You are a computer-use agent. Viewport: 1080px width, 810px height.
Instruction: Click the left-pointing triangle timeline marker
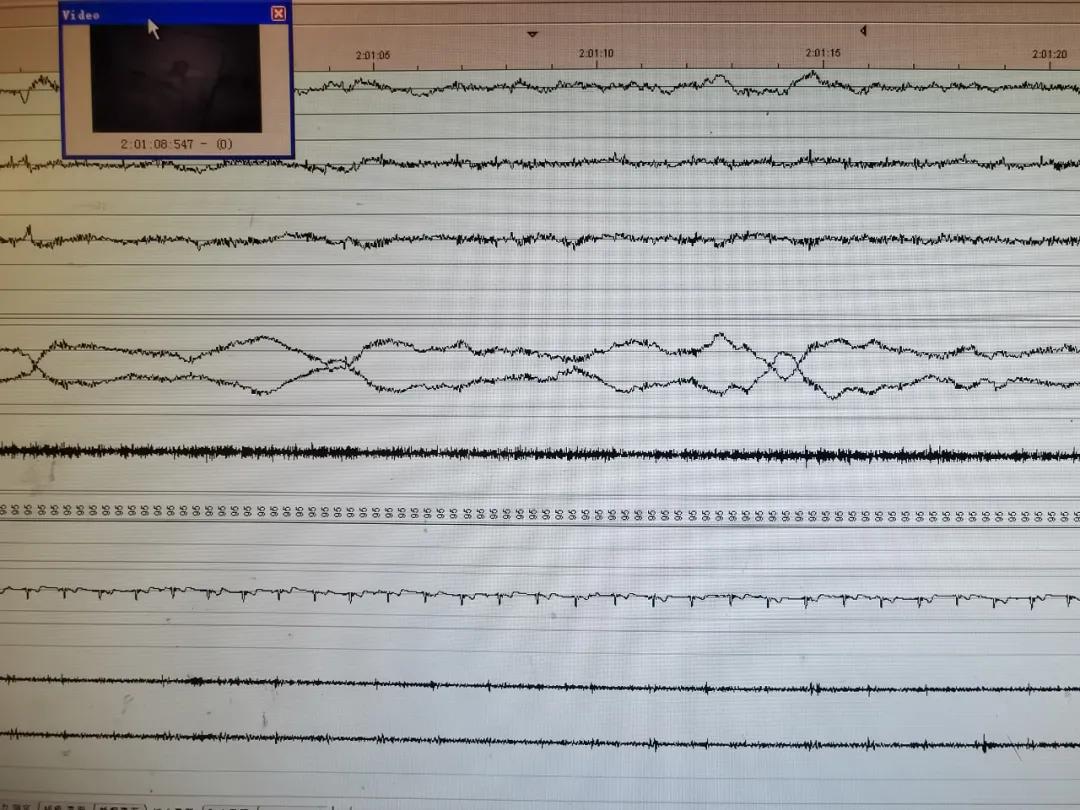tap(863, 30)
